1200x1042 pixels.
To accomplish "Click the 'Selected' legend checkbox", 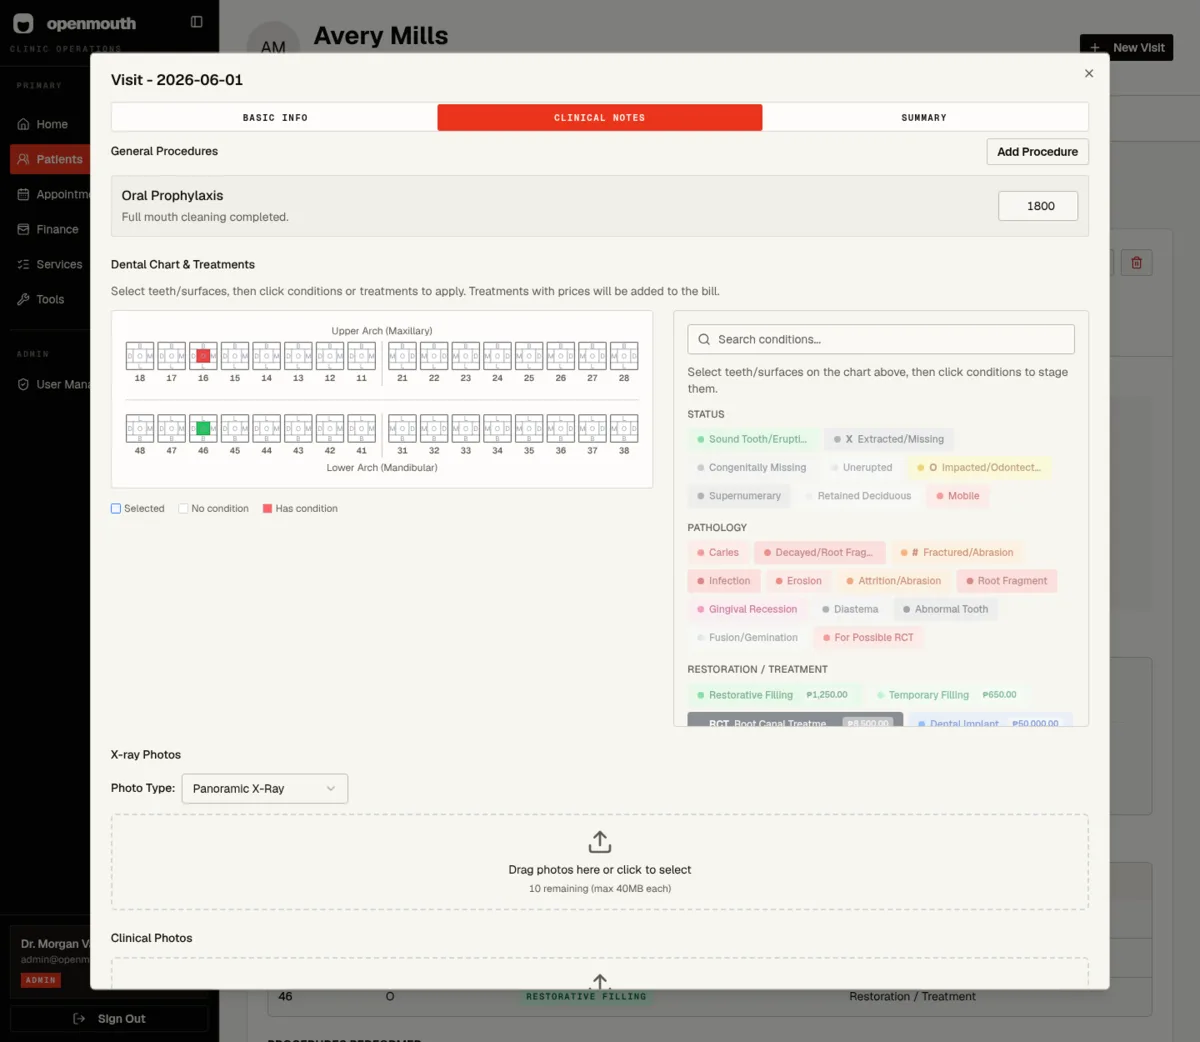I will click(x=116, y=508).
